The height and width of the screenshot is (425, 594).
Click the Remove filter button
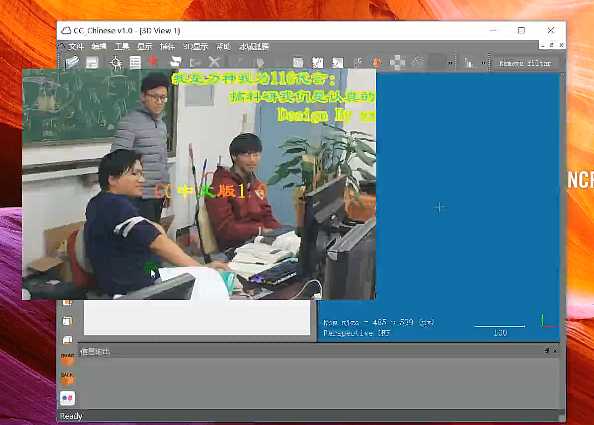click(525, 63)
